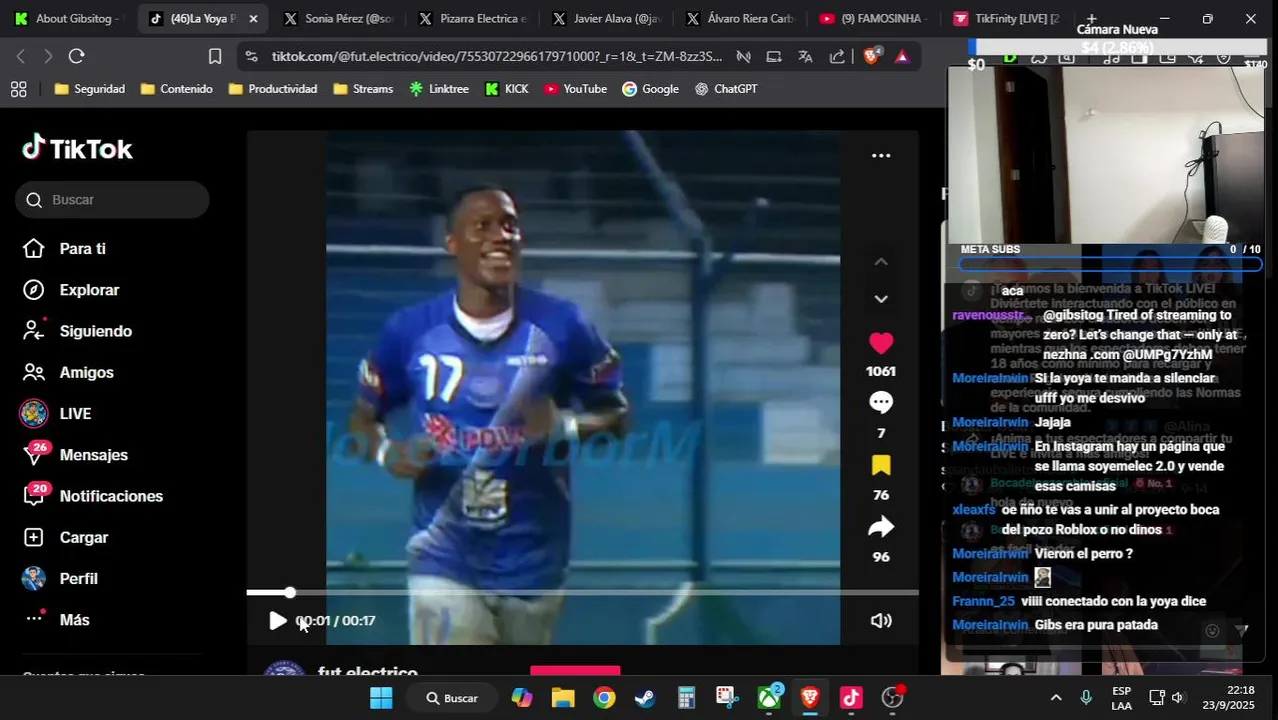
Task: Open the three-dot video options menu
Action: [881, 155]
